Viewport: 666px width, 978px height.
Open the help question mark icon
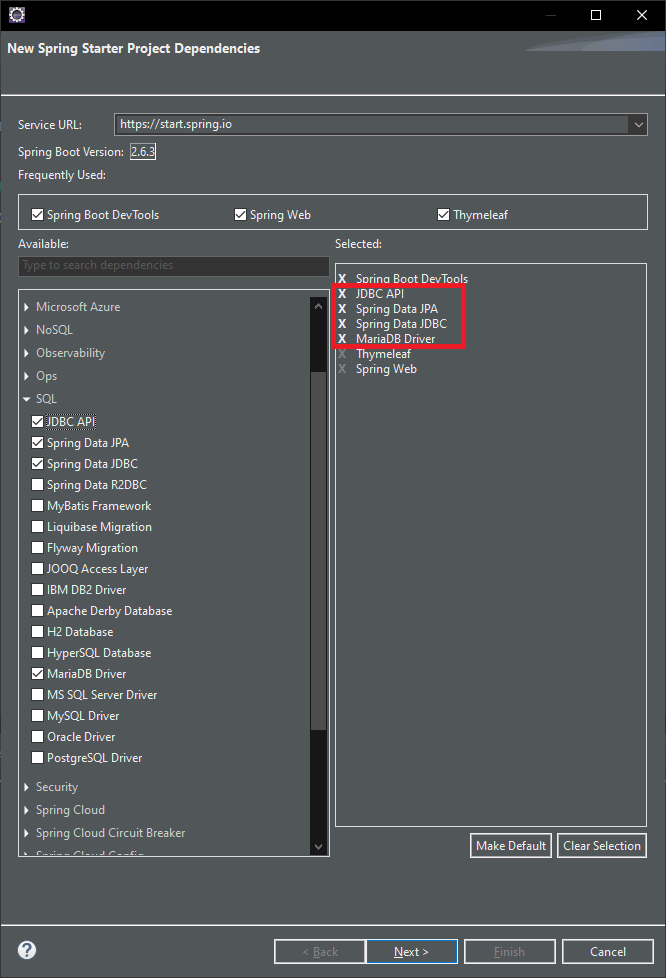27,950
